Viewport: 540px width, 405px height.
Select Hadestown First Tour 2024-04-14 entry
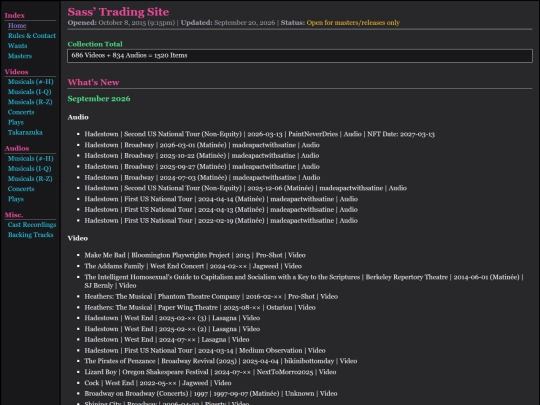[x=221, y=199]
